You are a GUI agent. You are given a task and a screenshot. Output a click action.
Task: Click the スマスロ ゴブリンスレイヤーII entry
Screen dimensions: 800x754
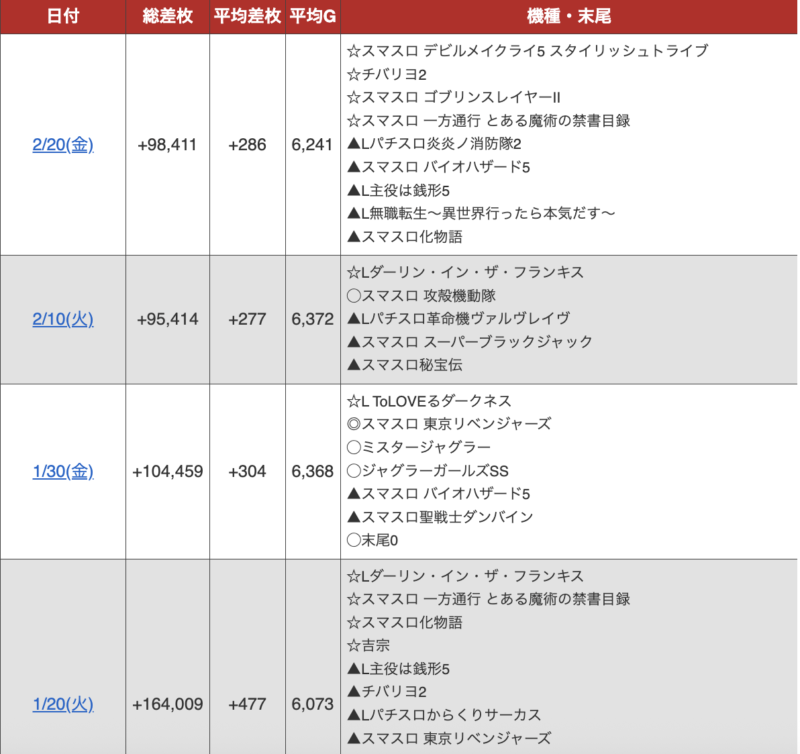click(x=453, y=97)
